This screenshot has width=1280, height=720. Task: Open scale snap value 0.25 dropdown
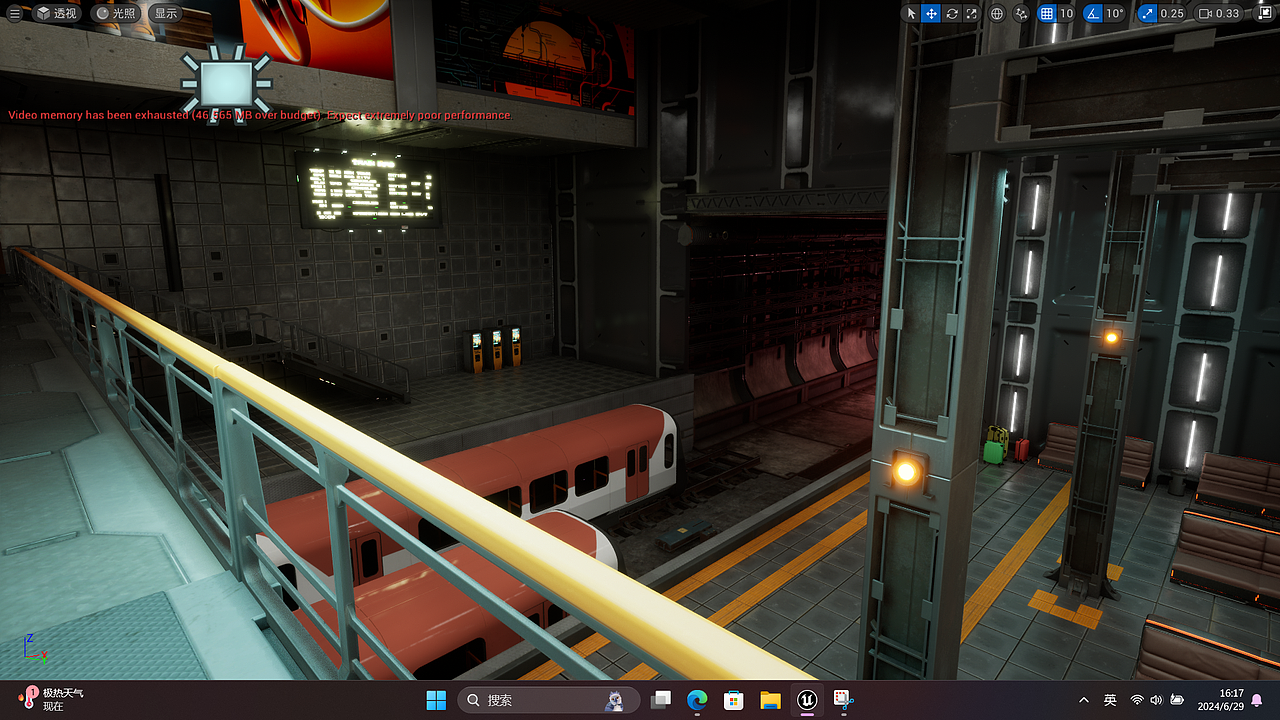point(1173,13)
